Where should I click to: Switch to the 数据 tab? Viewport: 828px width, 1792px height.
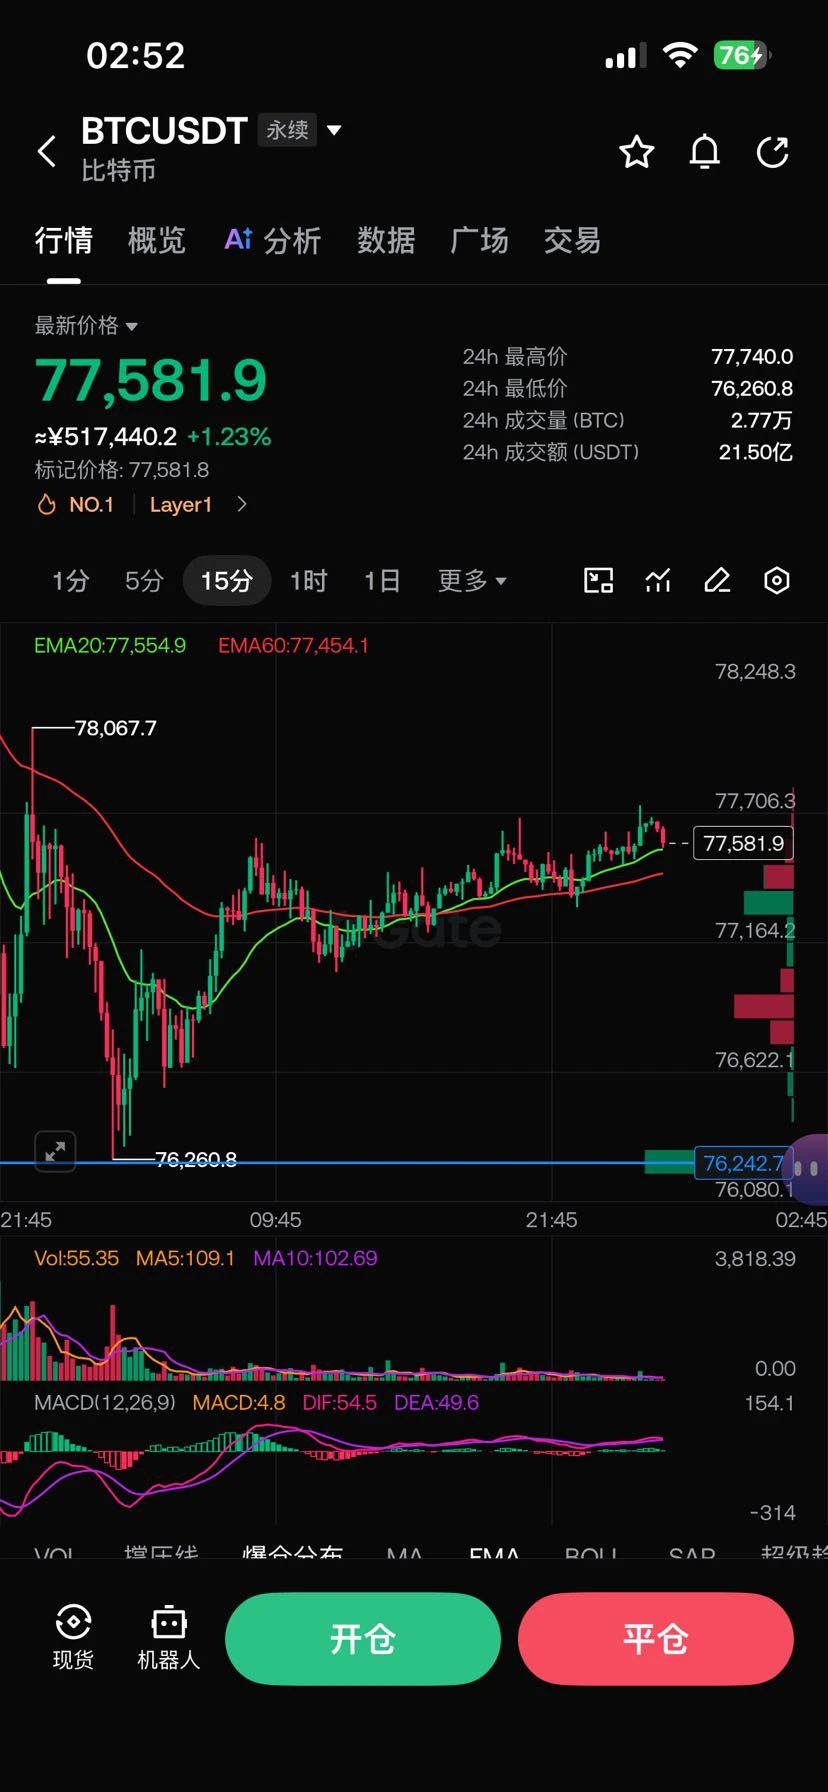pyautogui.click(x=386, y=240)
